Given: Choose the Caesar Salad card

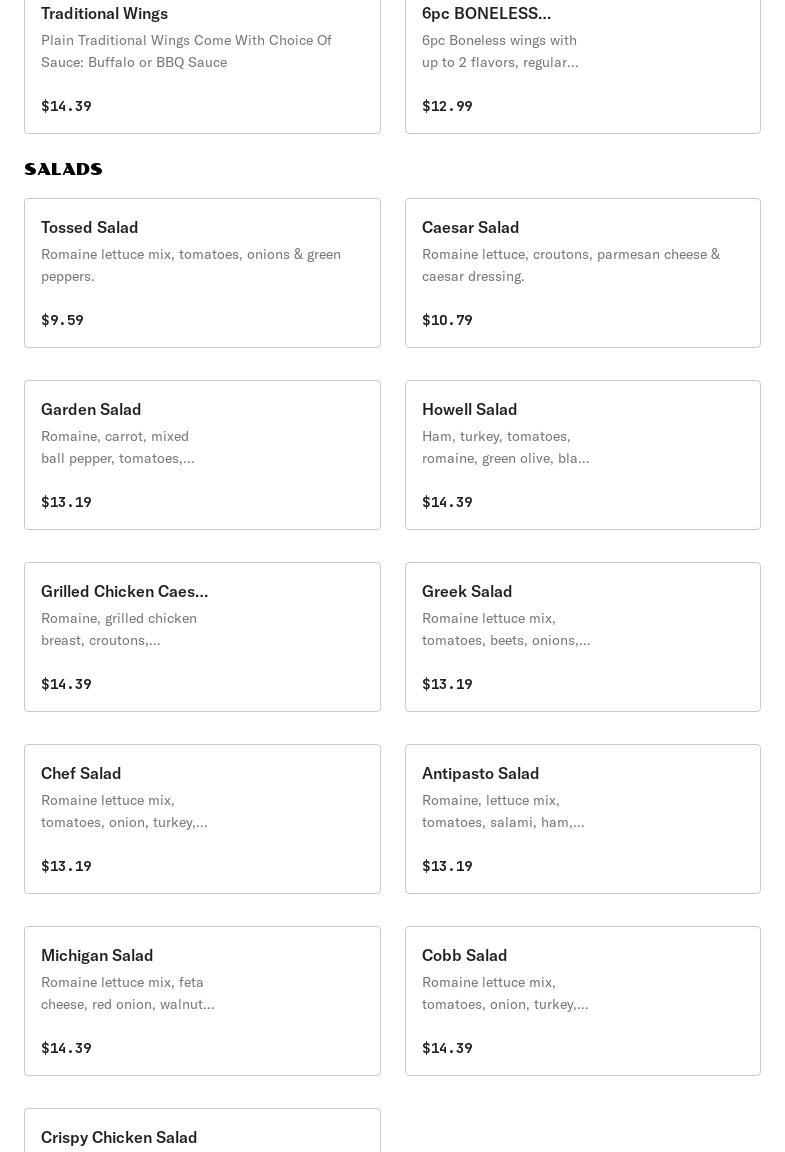Looking at the screenshot, I should point(583,273).
